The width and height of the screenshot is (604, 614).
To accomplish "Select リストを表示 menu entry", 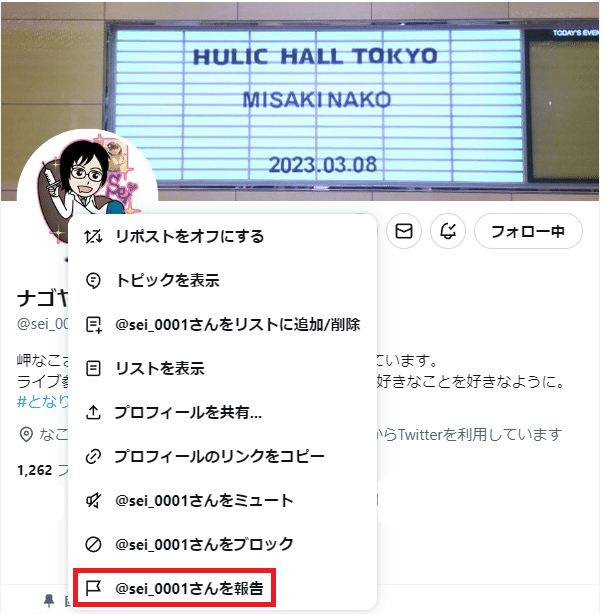I will point(222,368).
